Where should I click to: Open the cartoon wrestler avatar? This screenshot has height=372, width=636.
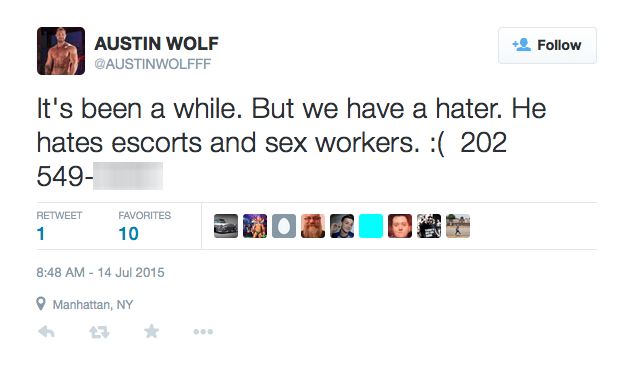click(255, 226)
